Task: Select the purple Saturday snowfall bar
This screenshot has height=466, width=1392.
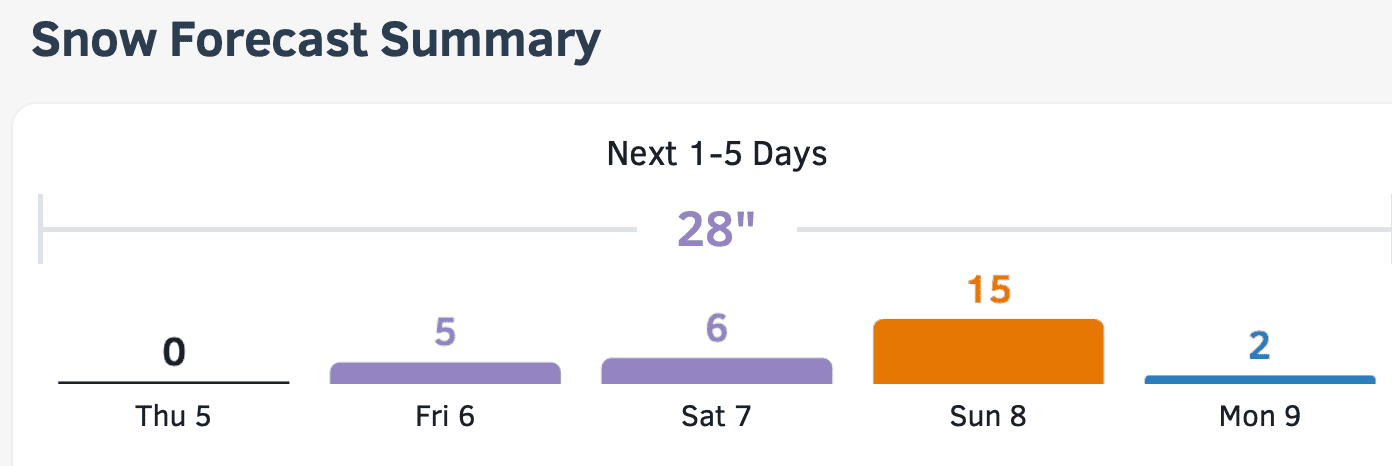Action: [x=717, y=371]
